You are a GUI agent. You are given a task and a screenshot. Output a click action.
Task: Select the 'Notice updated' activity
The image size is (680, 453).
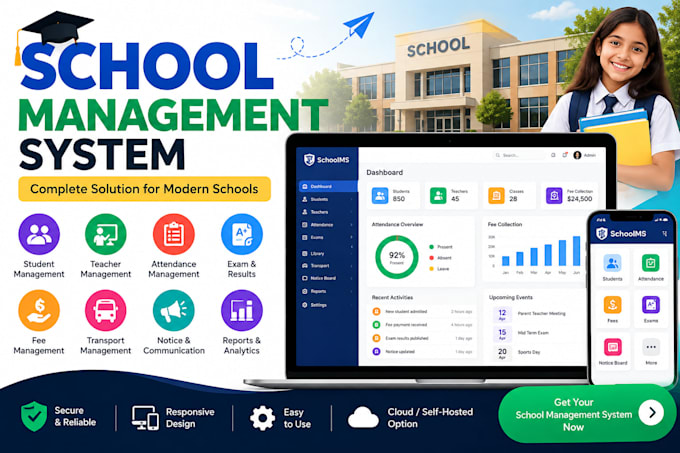click(422, 351)
